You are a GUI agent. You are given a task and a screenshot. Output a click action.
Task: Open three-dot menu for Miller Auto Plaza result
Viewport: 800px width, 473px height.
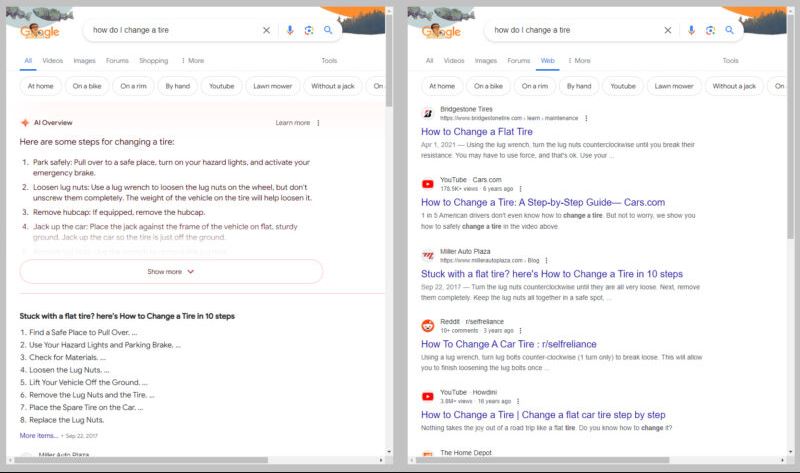click(546, 260)
